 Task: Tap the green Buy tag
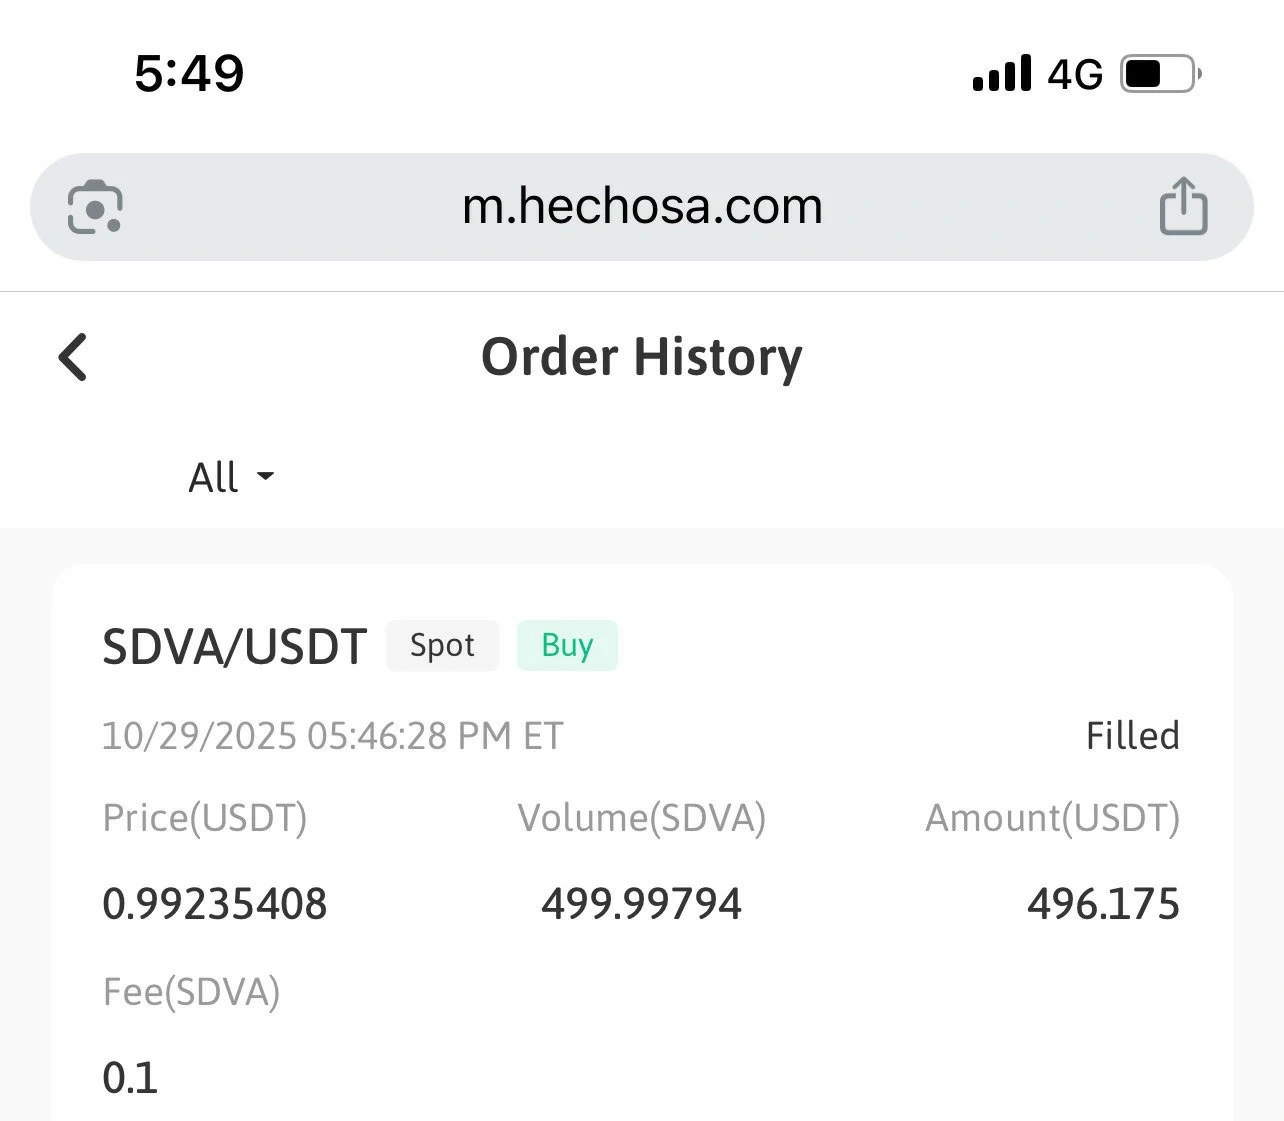click(567, 645)
